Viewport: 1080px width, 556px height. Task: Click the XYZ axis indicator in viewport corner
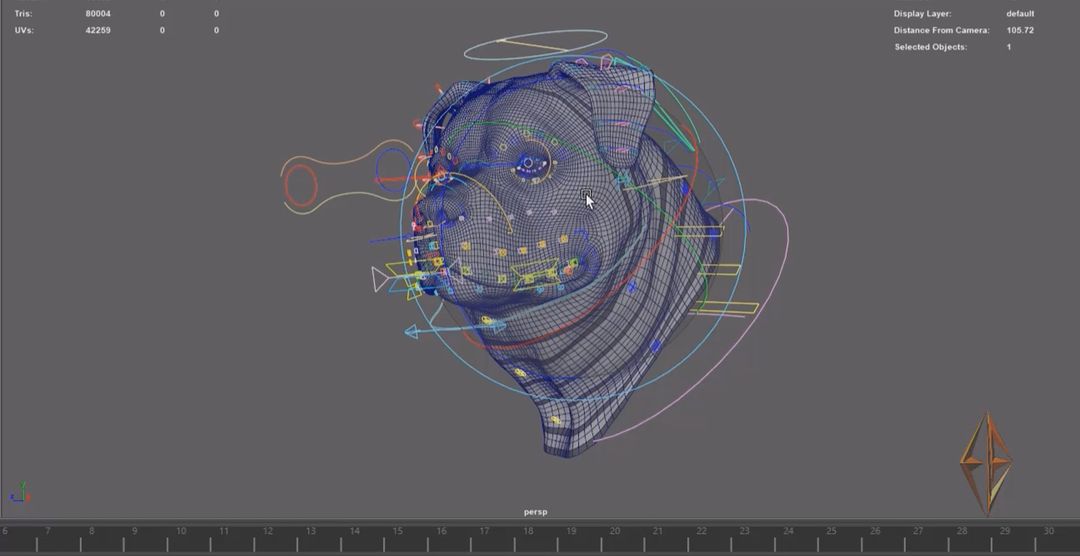(19, 494)
